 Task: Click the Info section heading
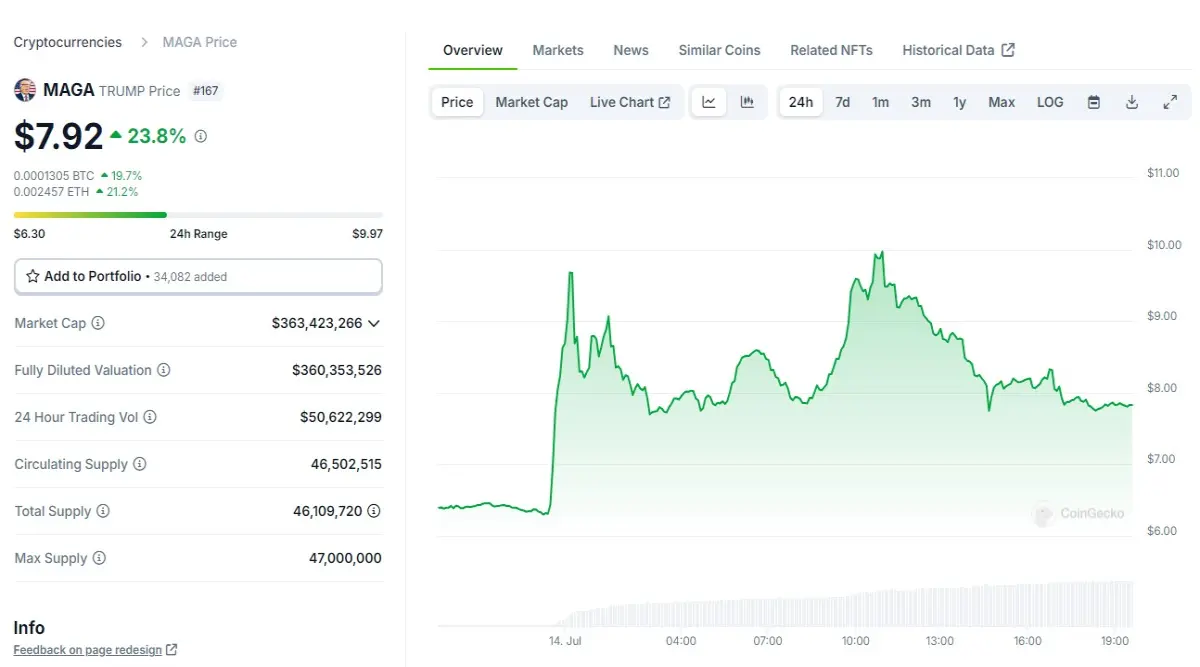[x=29, y=628]
